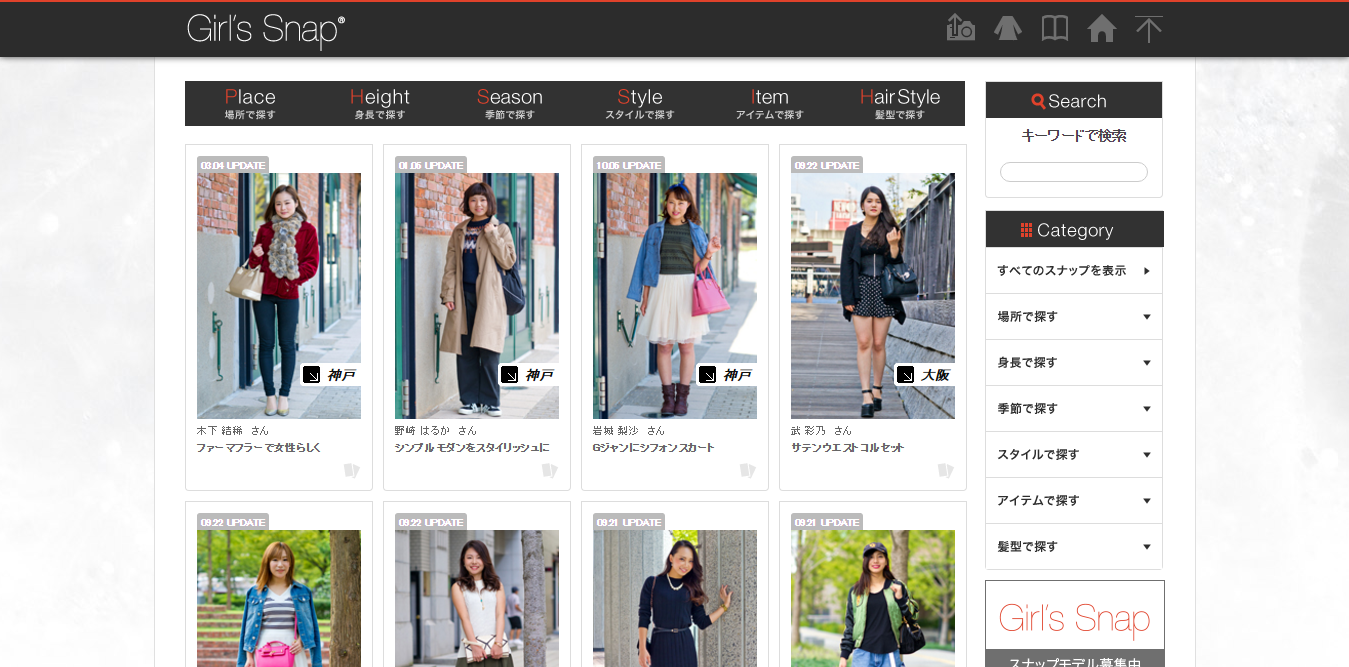Open photo of woman in white chiffon skirt
The height and width of the screenshot is (667, 1349).
click(675, 296)
